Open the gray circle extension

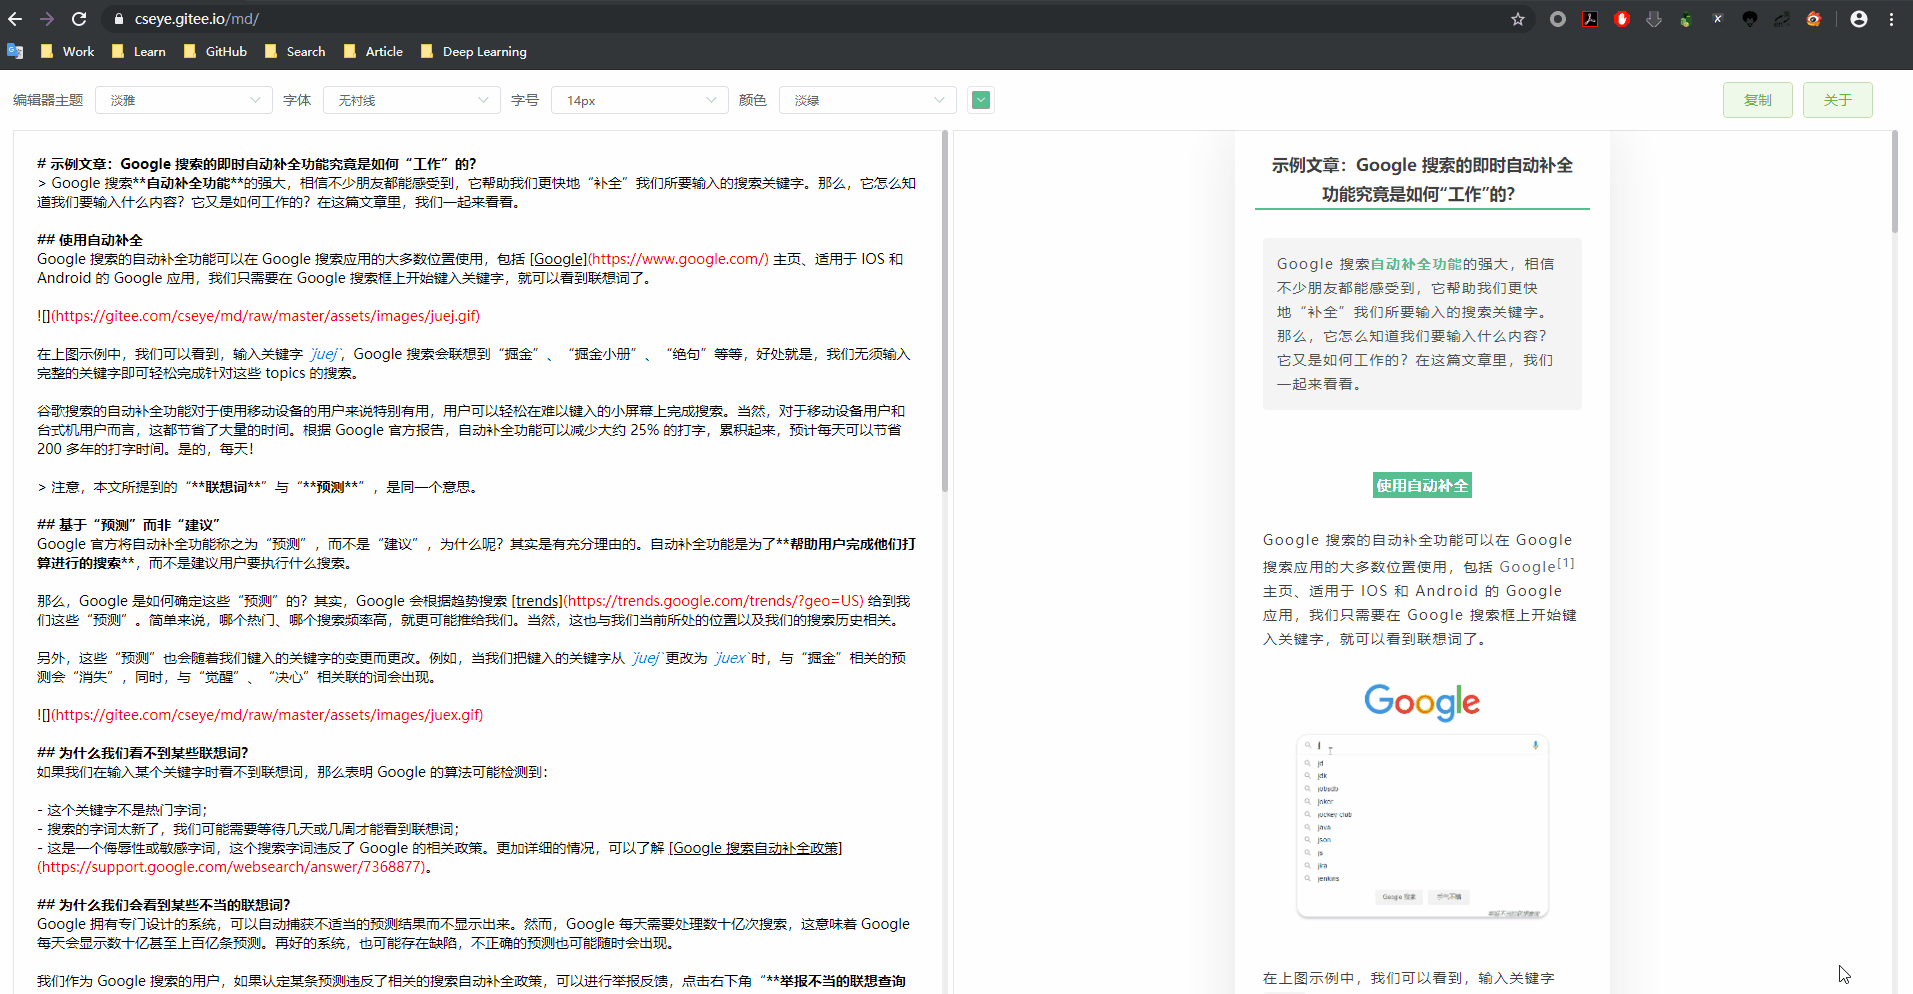[x=1558, y=19]
